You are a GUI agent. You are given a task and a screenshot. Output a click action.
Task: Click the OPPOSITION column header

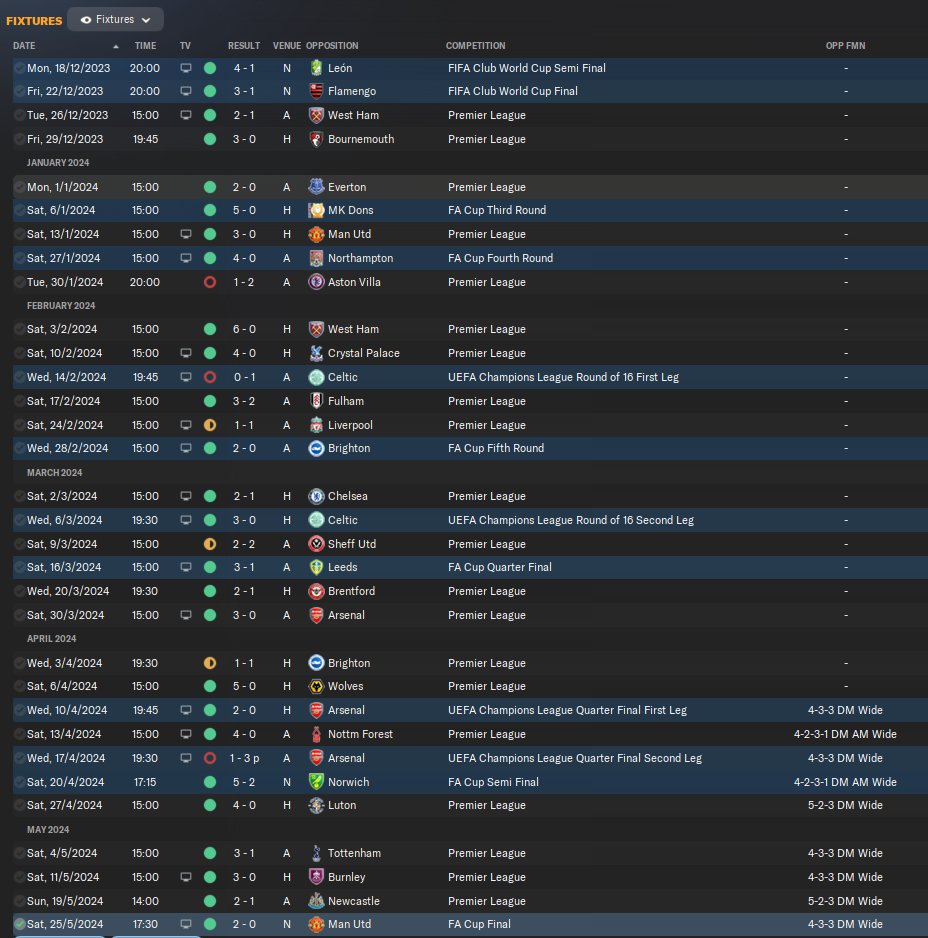pyautogui.click(x=332, y=45)
